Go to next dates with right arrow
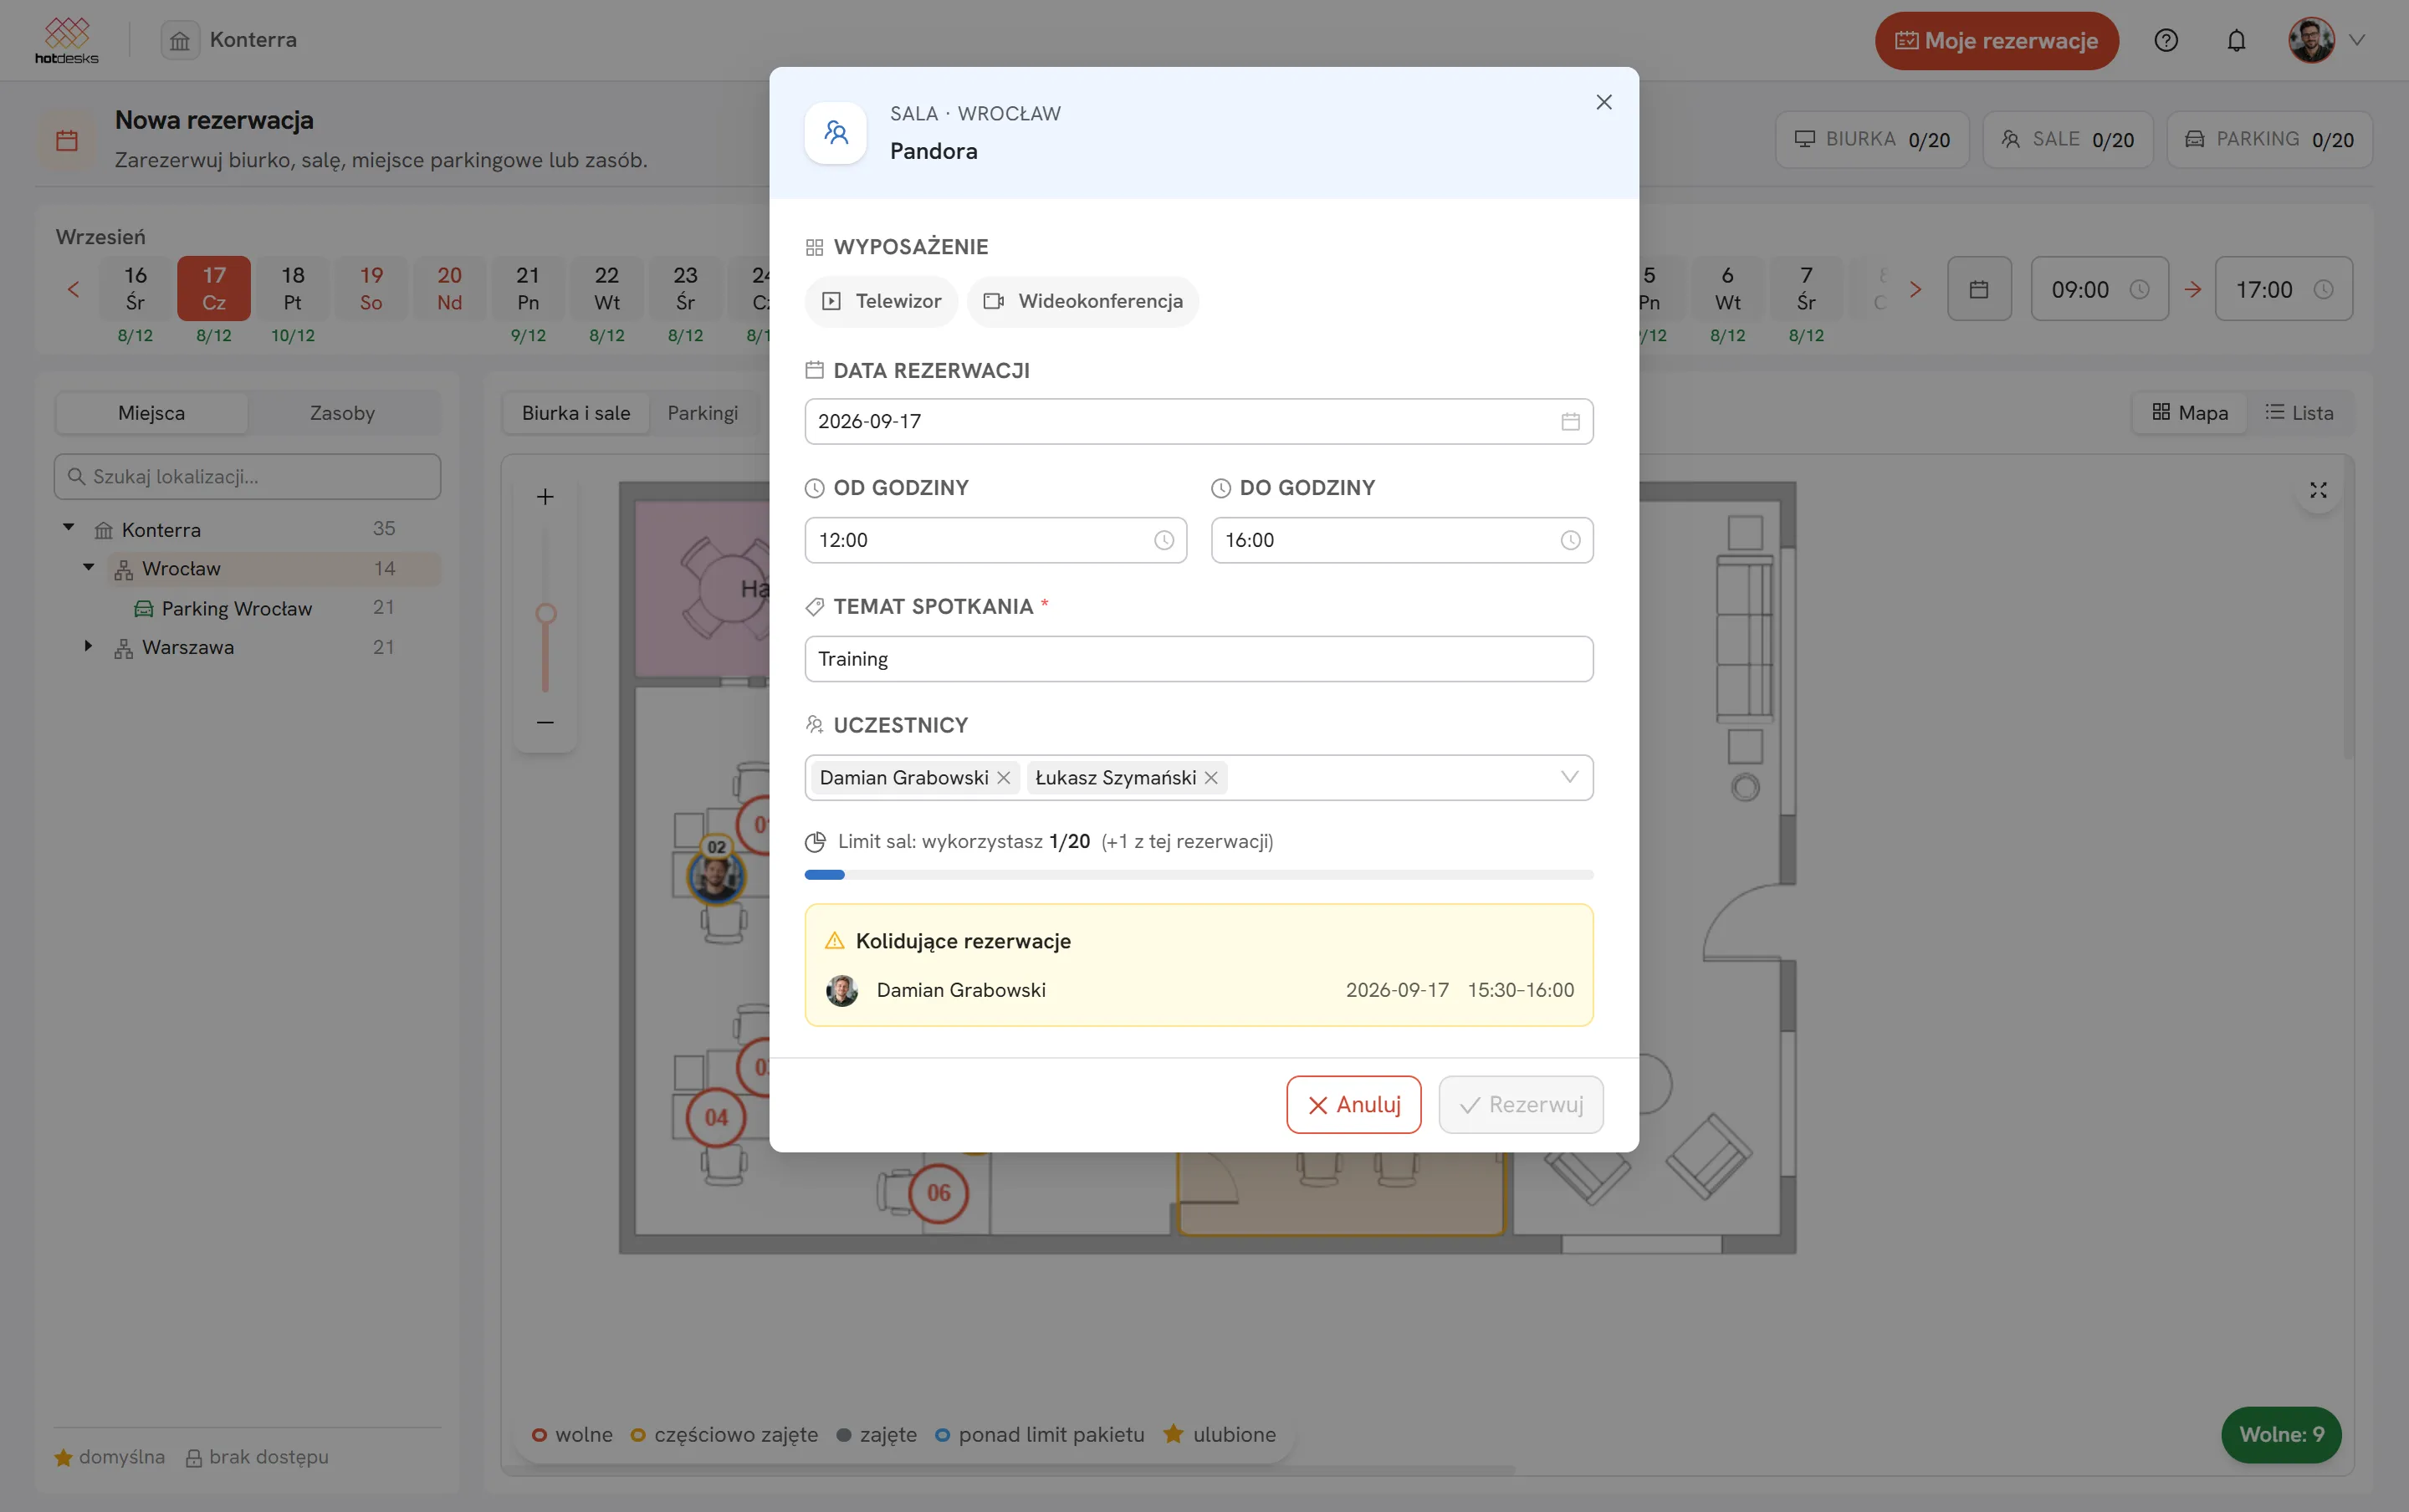 coord(1915,290)
